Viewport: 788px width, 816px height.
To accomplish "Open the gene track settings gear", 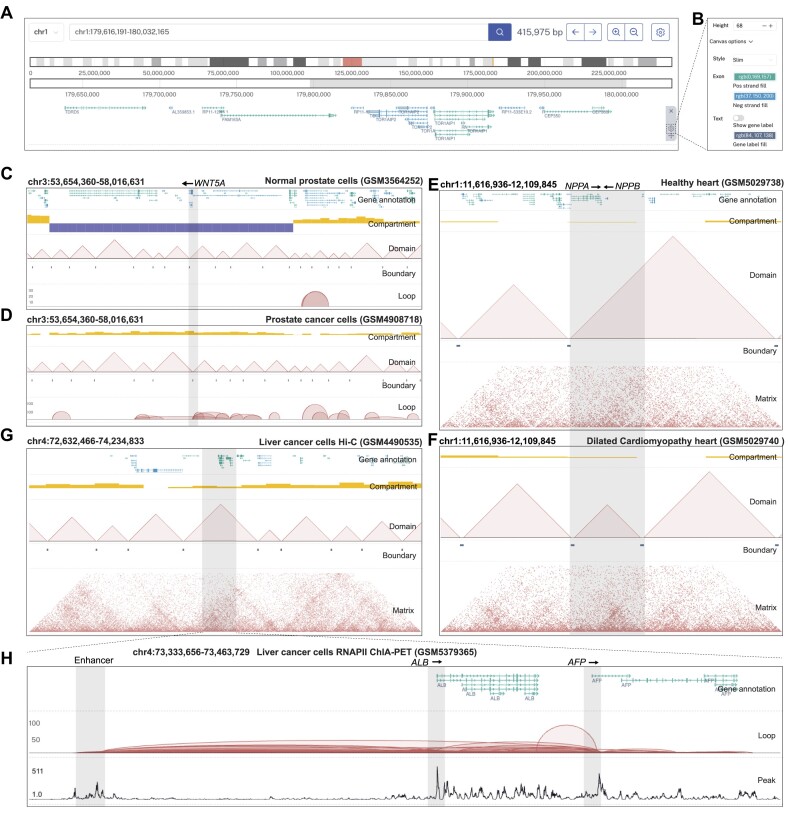I will 671,127.
